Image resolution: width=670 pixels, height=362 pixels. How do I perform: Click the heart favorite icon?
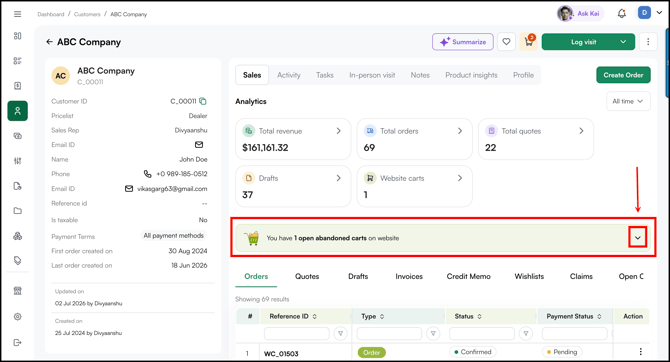[506, 42]
